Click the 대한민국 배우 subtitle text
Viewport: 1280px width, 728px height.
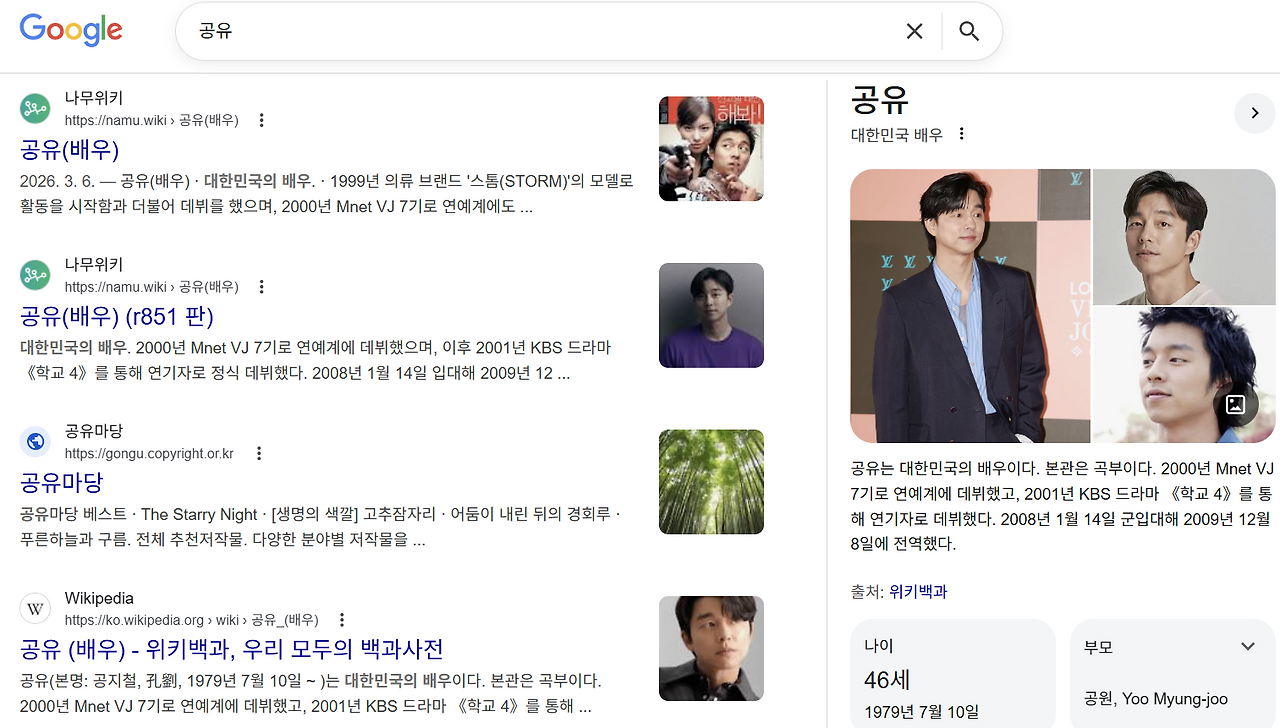coord(897,134)
